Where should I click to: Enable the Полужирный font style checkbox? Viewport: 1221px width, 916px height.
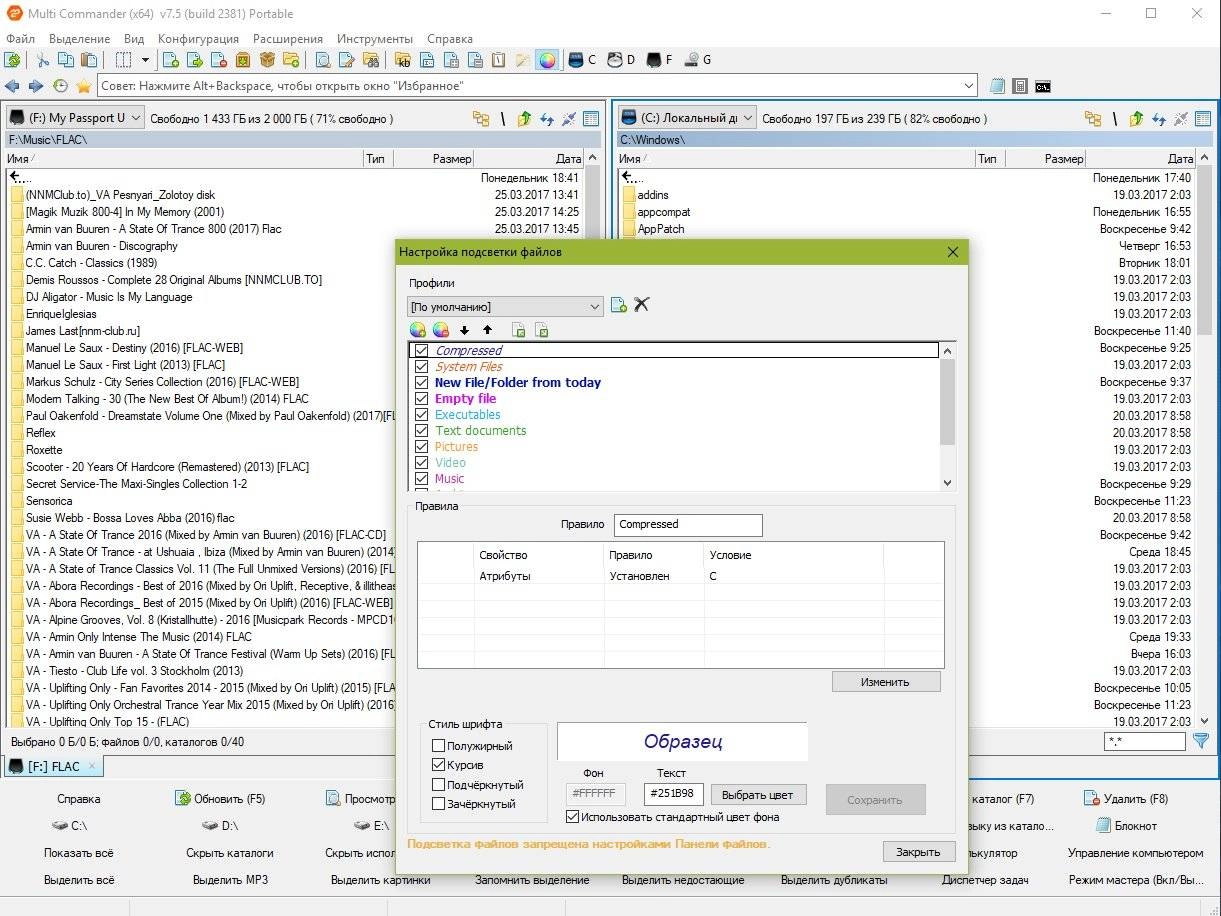[438, 746]
